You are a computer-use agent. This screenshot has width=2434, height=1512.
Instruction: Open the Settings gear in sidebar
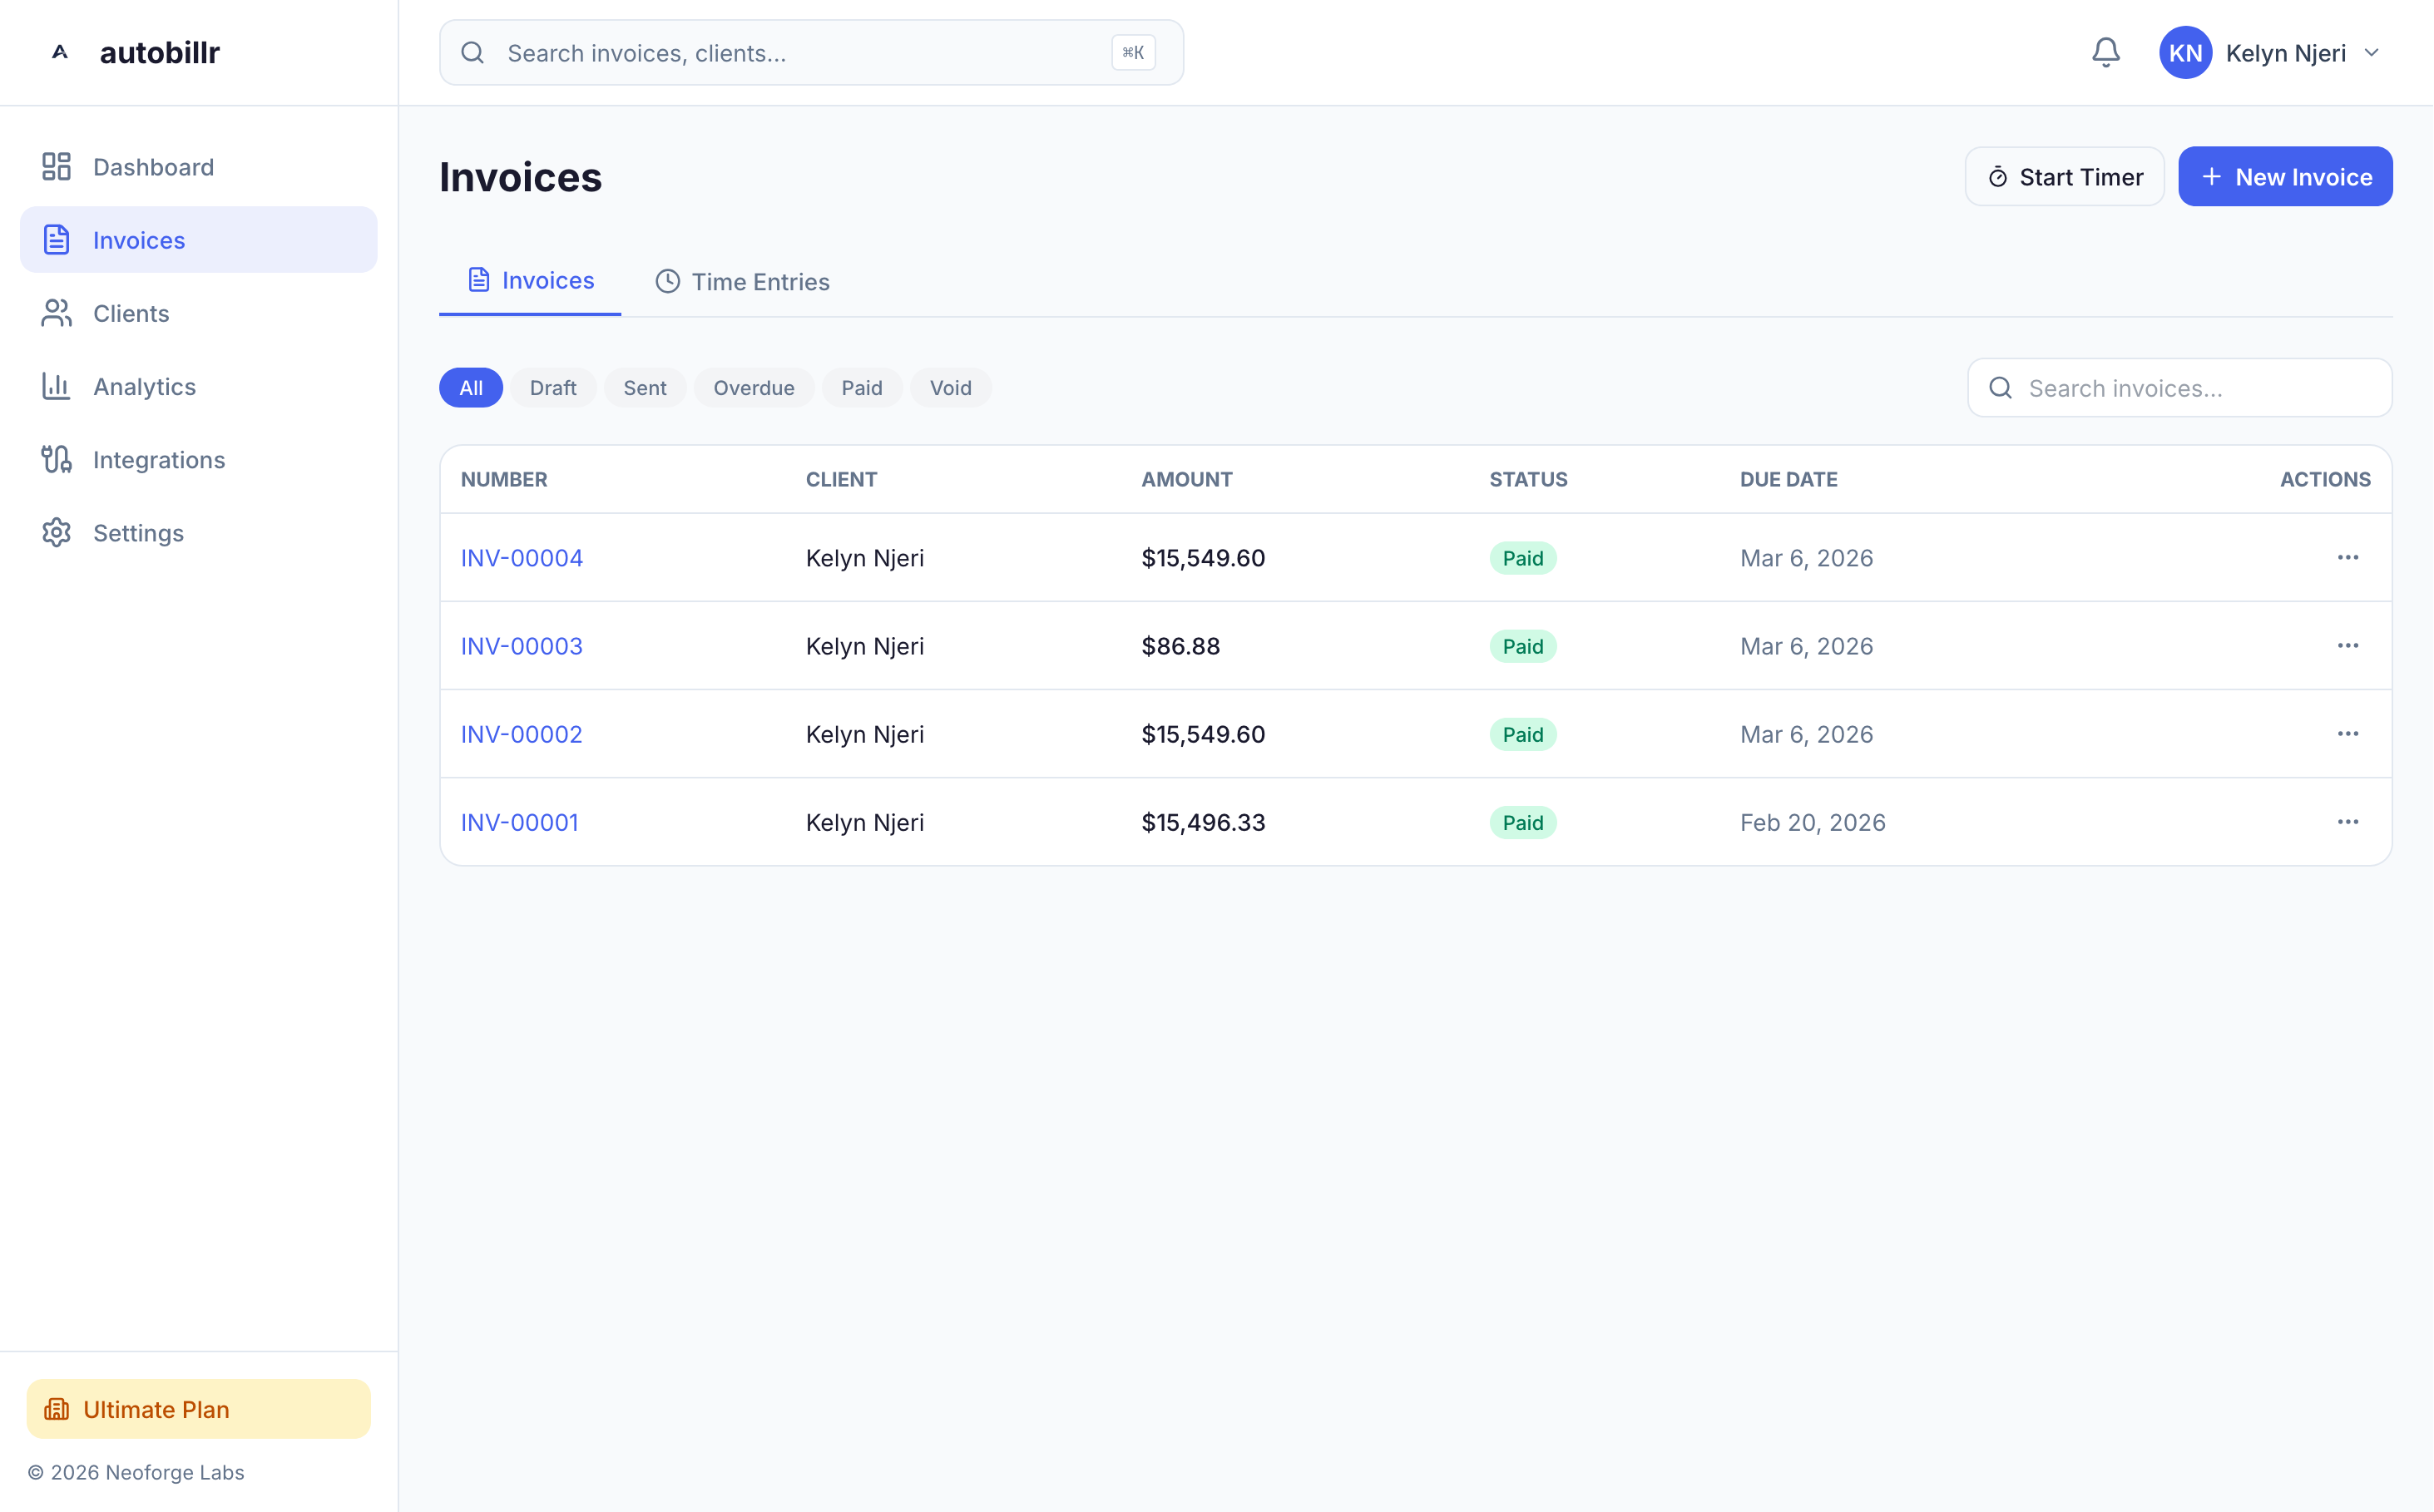pyautogui.click(x=56, y=532)
